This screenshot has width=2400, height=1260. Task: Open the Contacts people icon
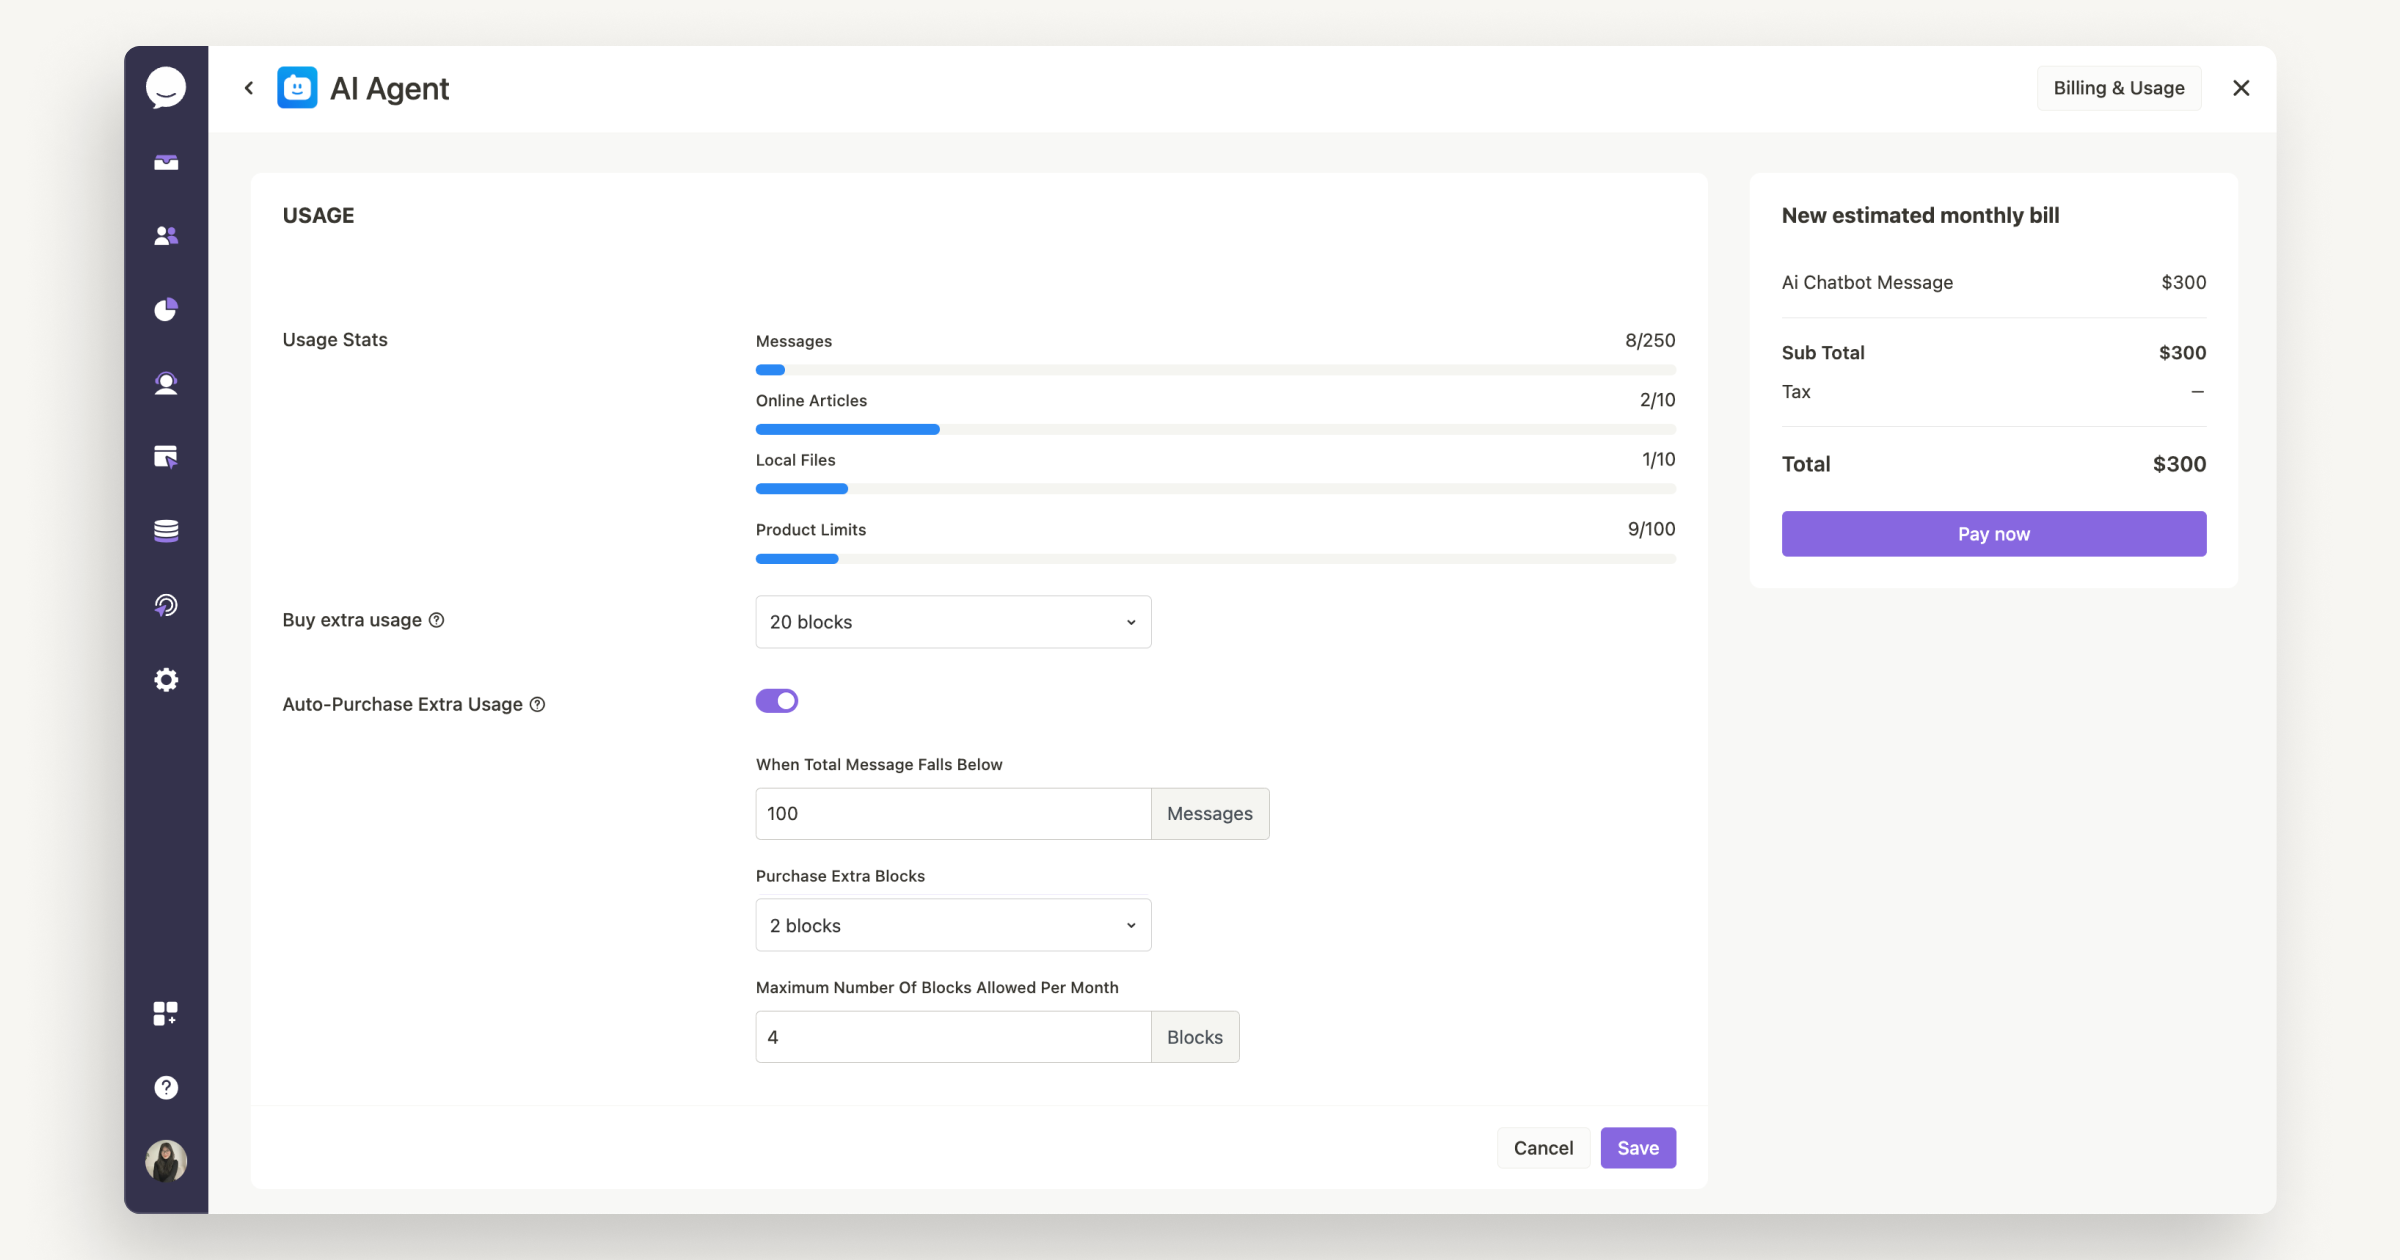165,235
